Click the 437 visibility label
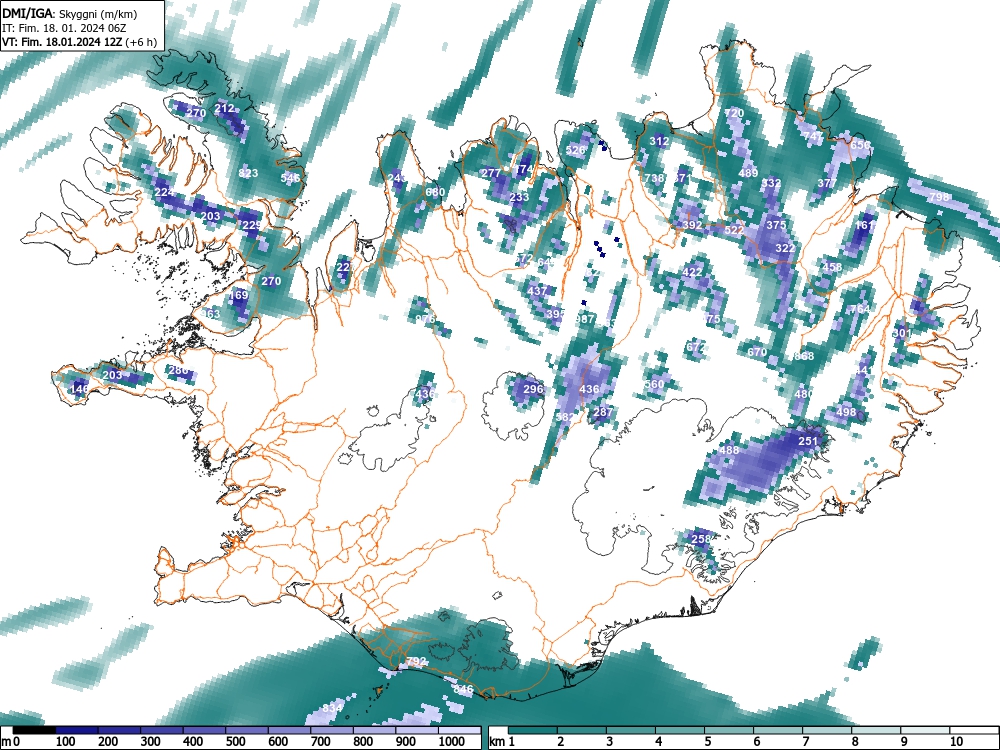 (x=538, y=291)
